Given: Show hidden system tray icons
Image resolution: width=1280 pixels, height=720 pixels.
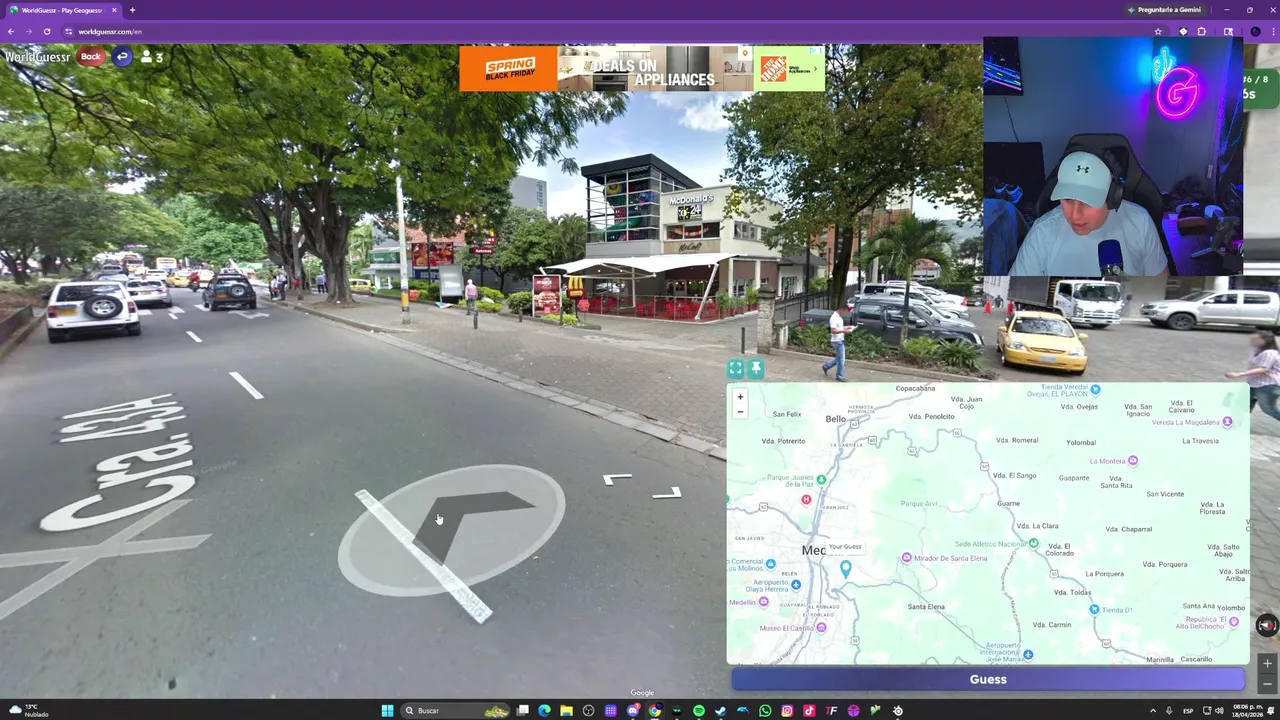Looking at the screenshot, I should (x=1153, y=711).
